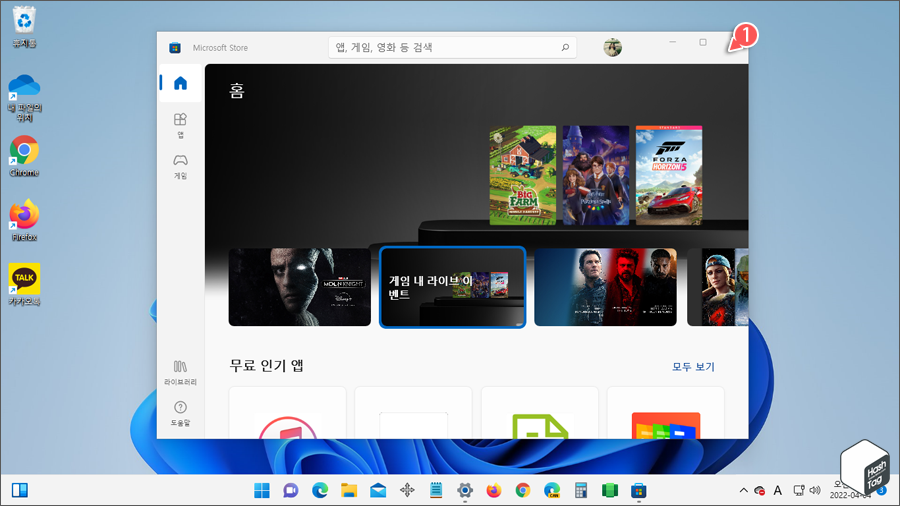
Task: Click the OneDrive sync error tray icon
Action: (x=760, y=491)
